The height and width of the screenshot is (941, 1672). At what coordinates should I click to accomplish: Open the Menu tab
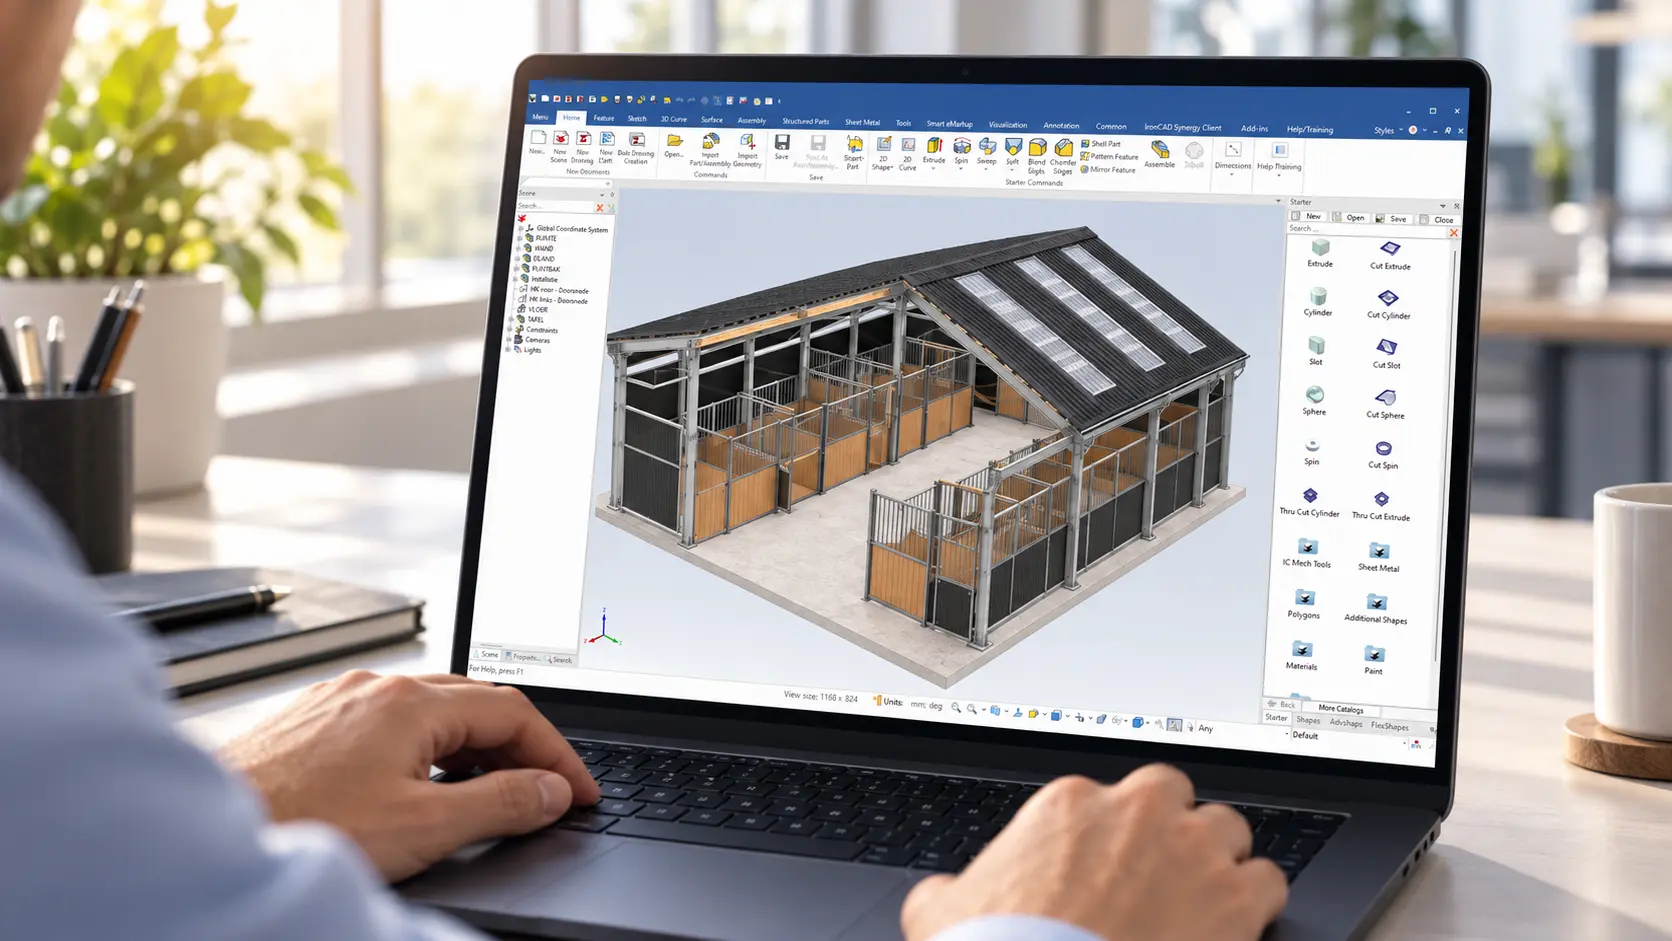540,117
